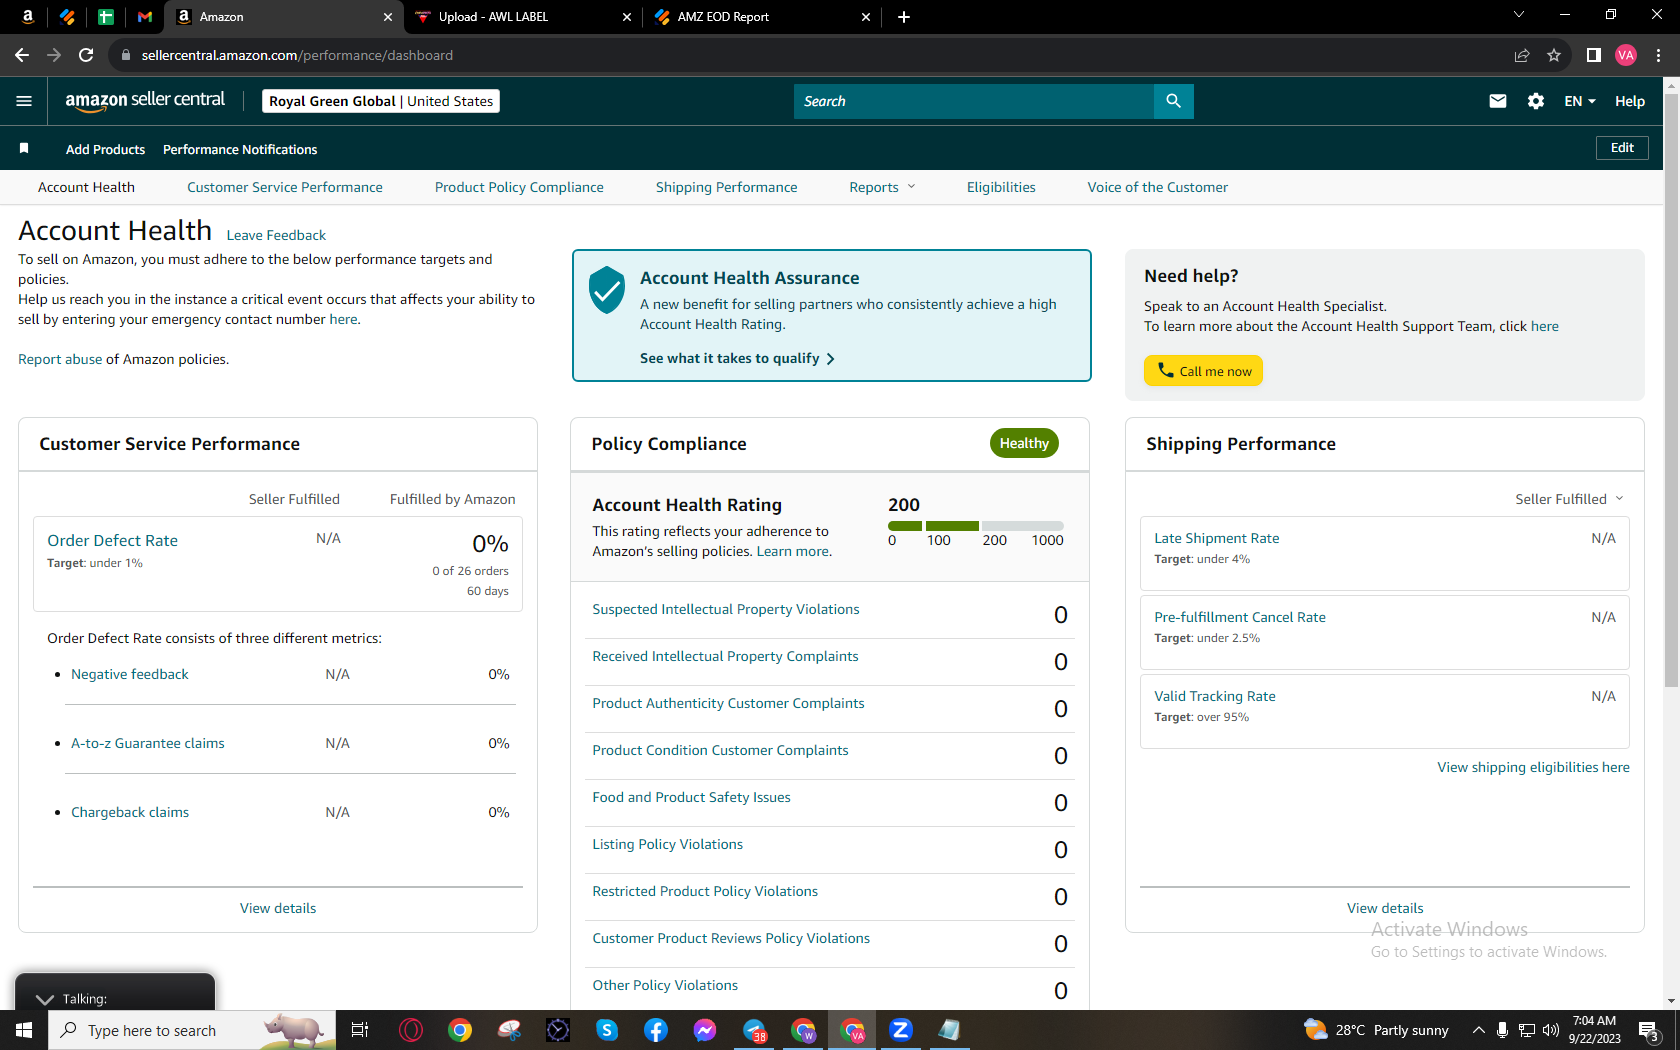Open the Eligibilities nav tab
Screen dimensions: 1680x1050
pos(1001,187)
